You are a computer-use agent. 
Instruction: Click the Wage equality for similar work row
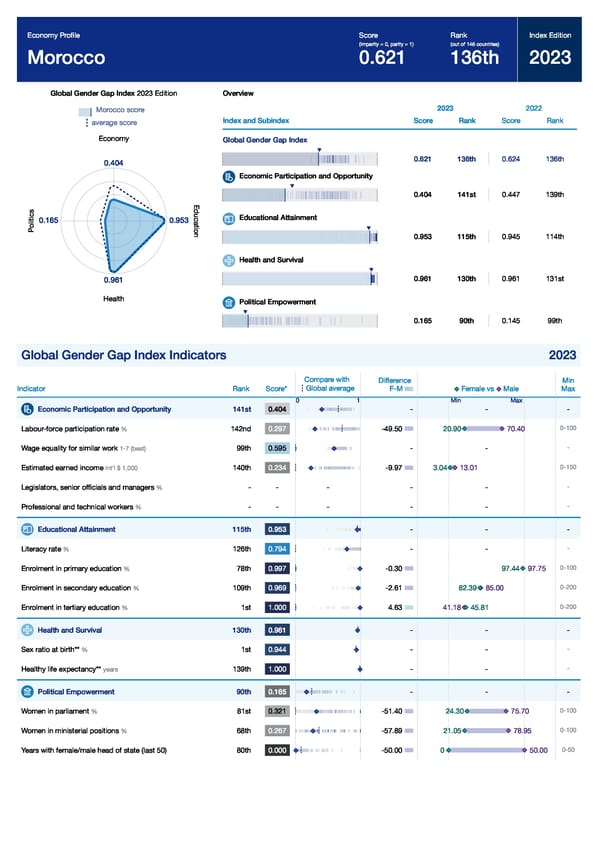click(70, 448)
